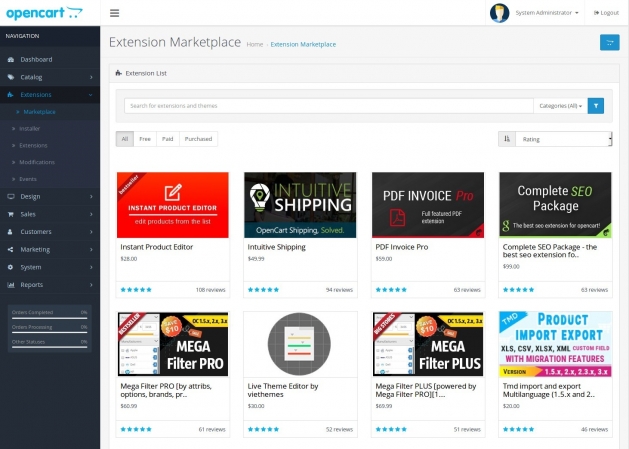Open the Categories (All) dropdown
This screenshot has height=449, width=629.
tap(560, 106)
